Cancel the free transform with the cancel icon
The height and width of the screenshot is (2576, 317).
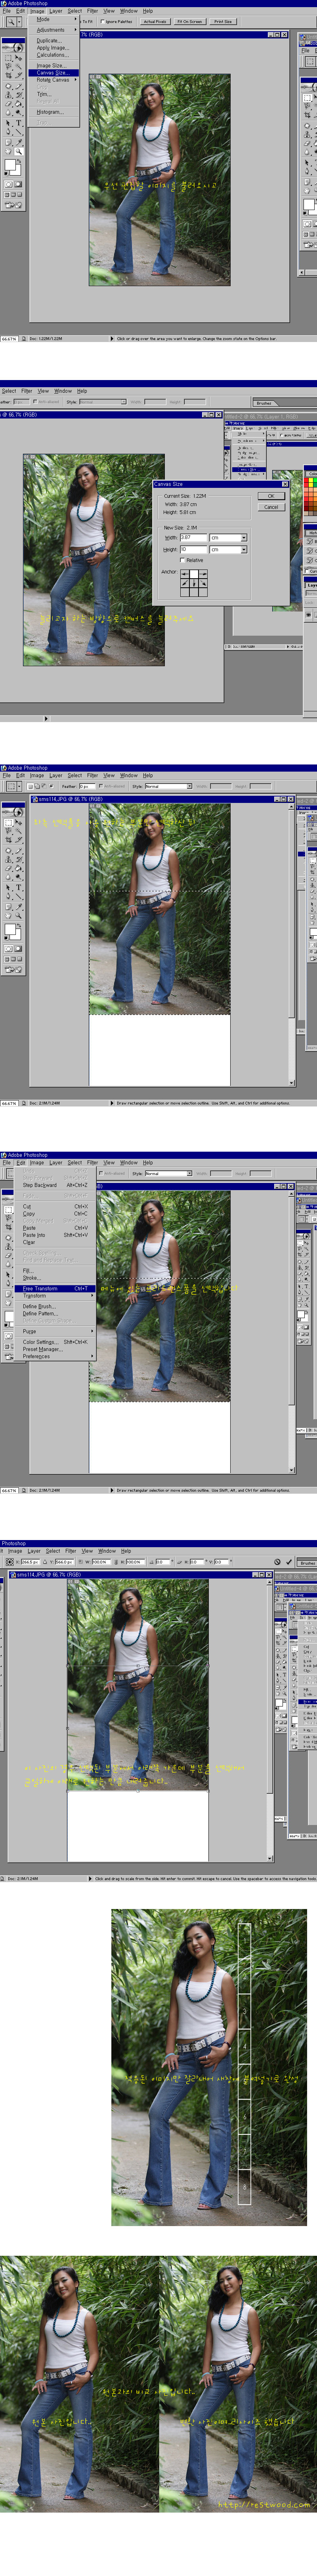(x=277, y=1561)
